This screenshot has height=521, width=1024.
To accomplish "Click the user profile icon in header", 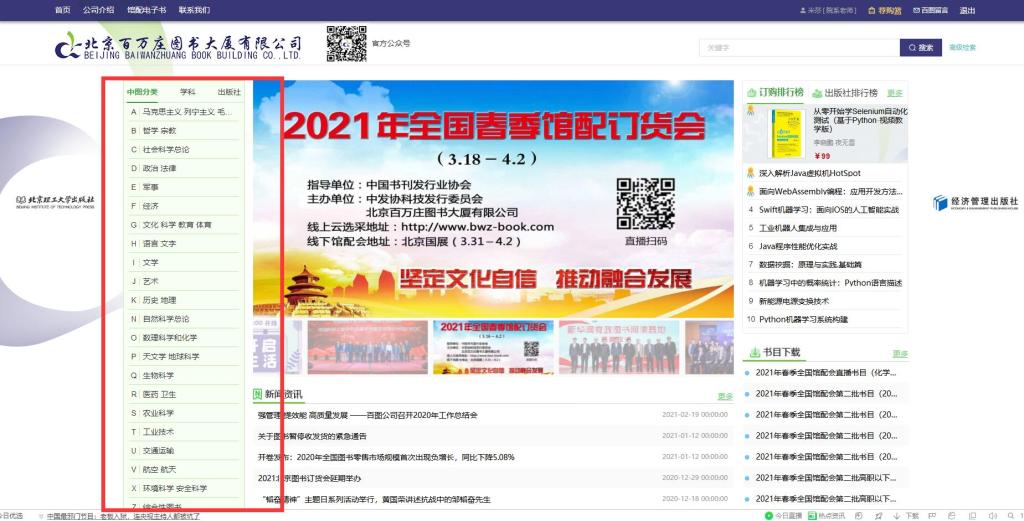I will [x=803, y=10].
